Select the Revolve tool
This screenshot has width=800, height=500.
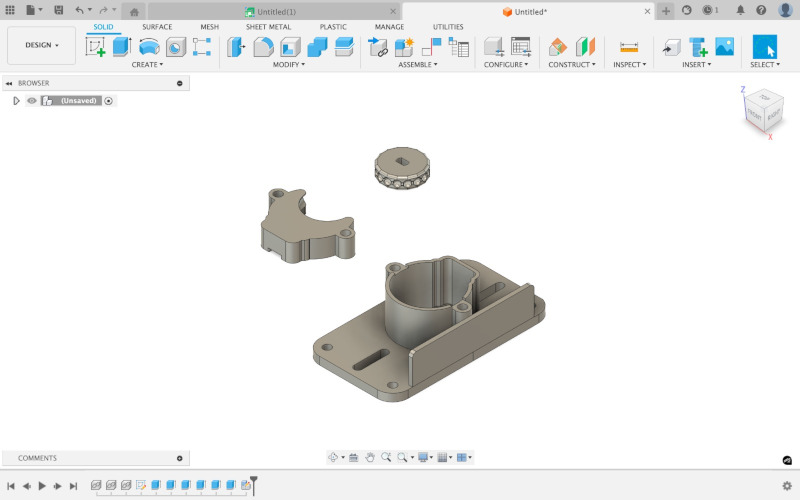point(149,47)
